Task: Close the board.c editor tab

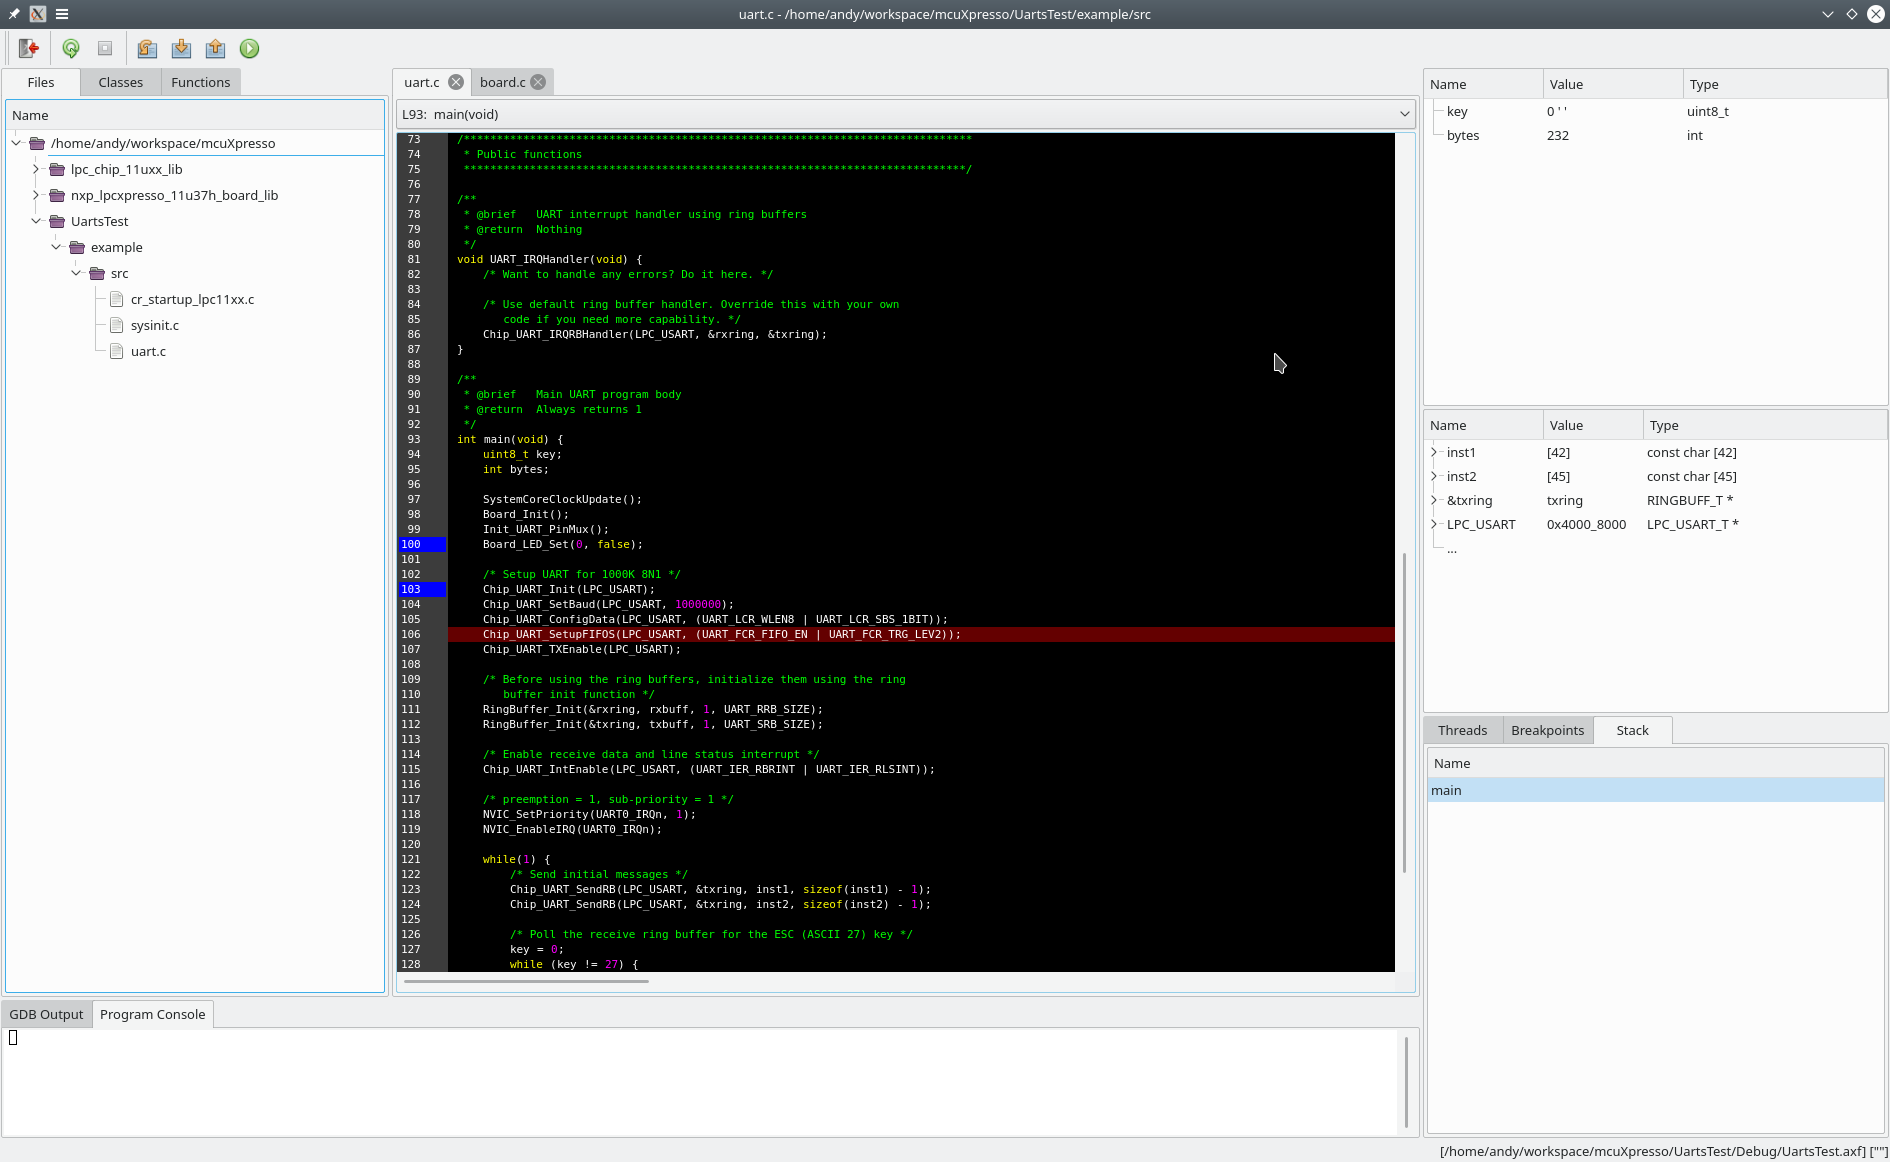Action: 538,82
